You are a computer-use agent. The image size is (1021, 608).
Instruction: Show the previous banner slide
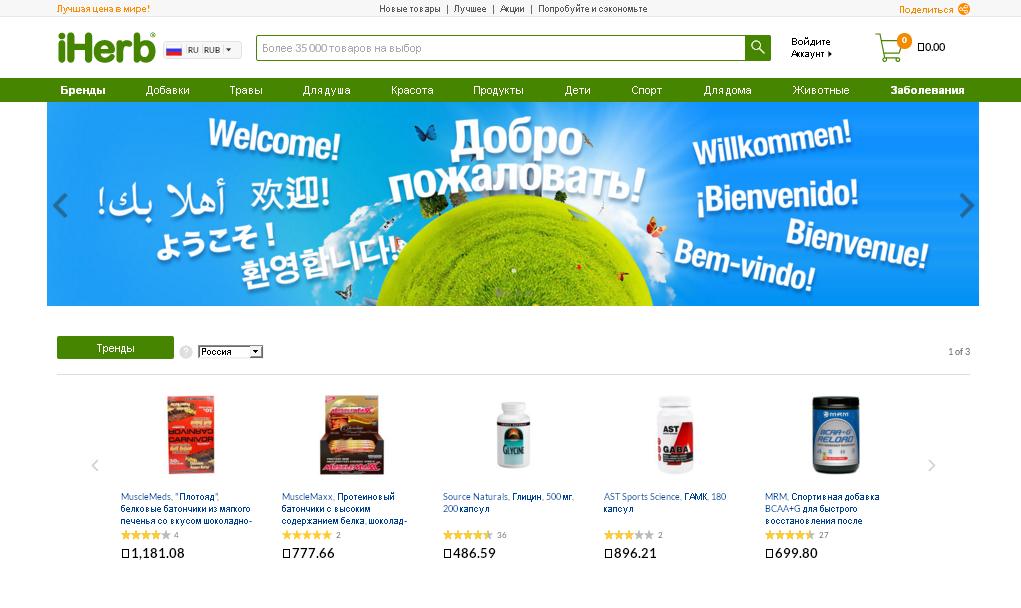(x=61, y=206)
